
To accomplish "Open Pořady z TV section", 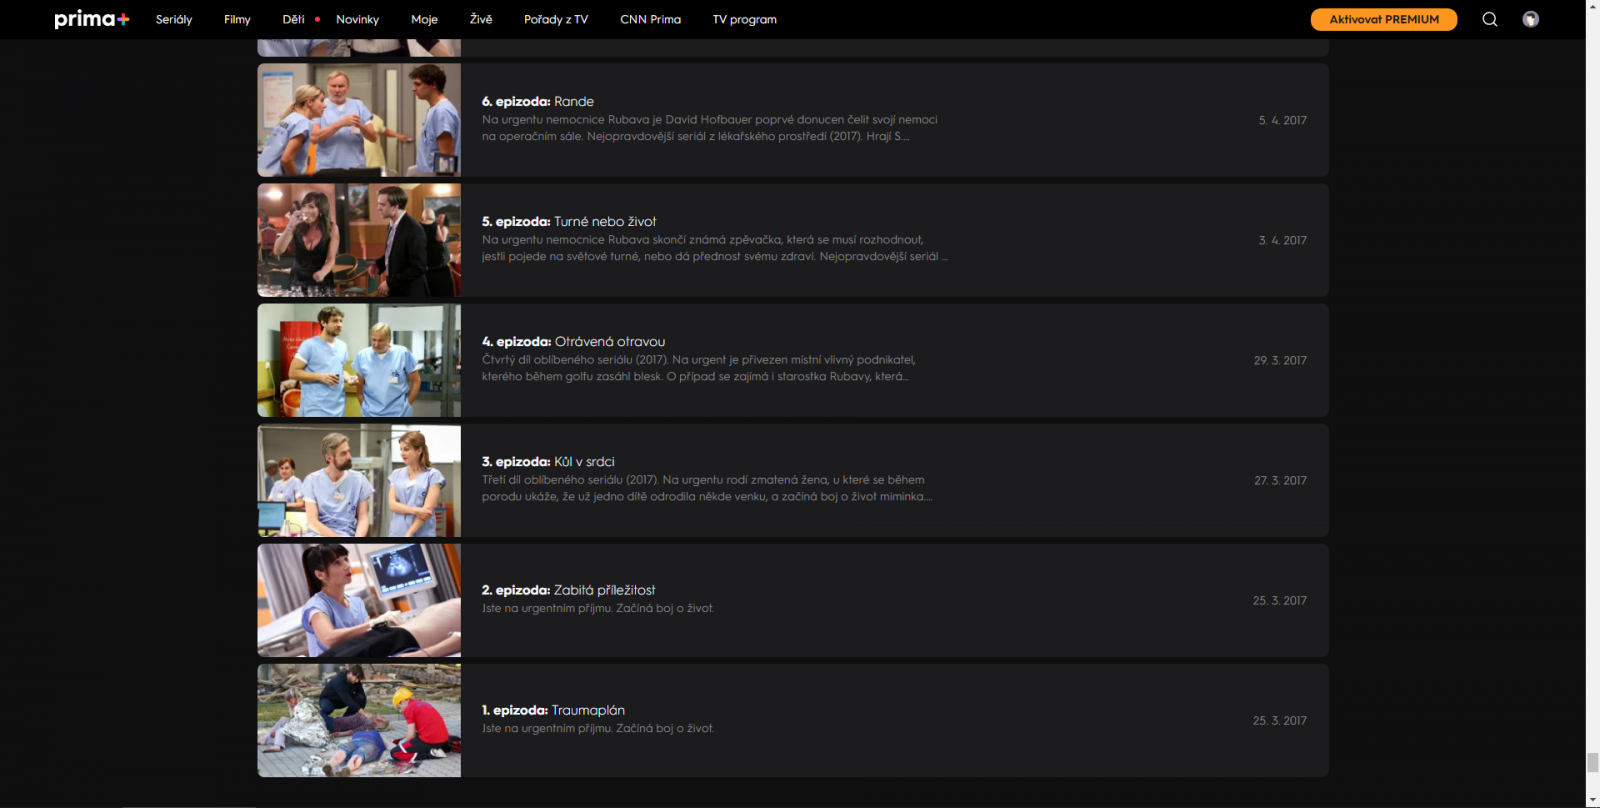I will [x=556, y=19].
